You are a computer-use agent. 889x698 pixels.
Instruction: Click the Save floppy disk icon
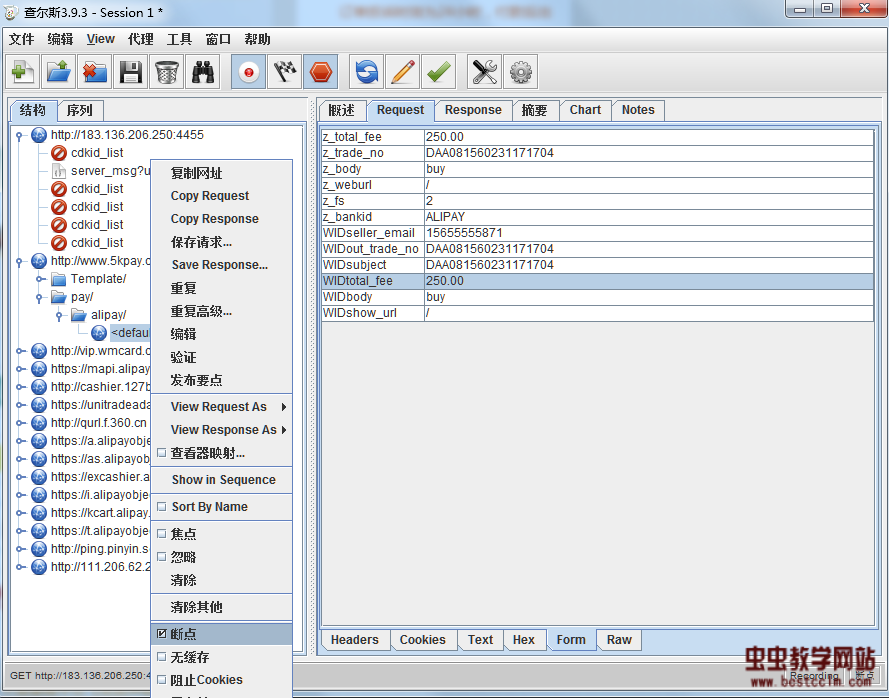pyautogui.click(x=130, y=72)
